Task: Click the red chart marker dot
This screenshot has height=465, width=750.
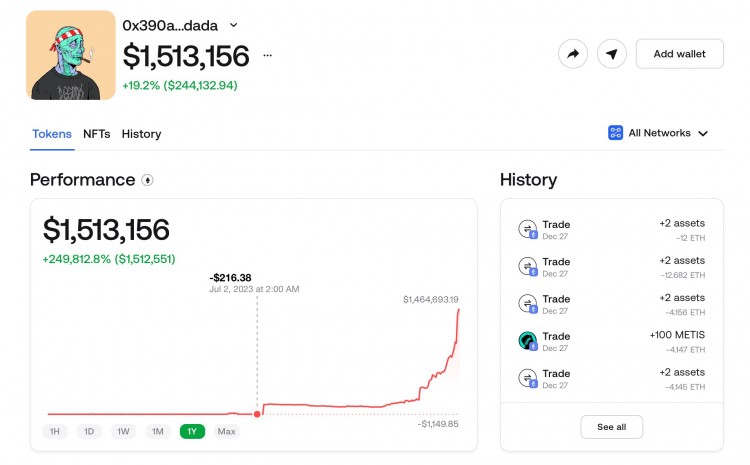Action: 257,414
